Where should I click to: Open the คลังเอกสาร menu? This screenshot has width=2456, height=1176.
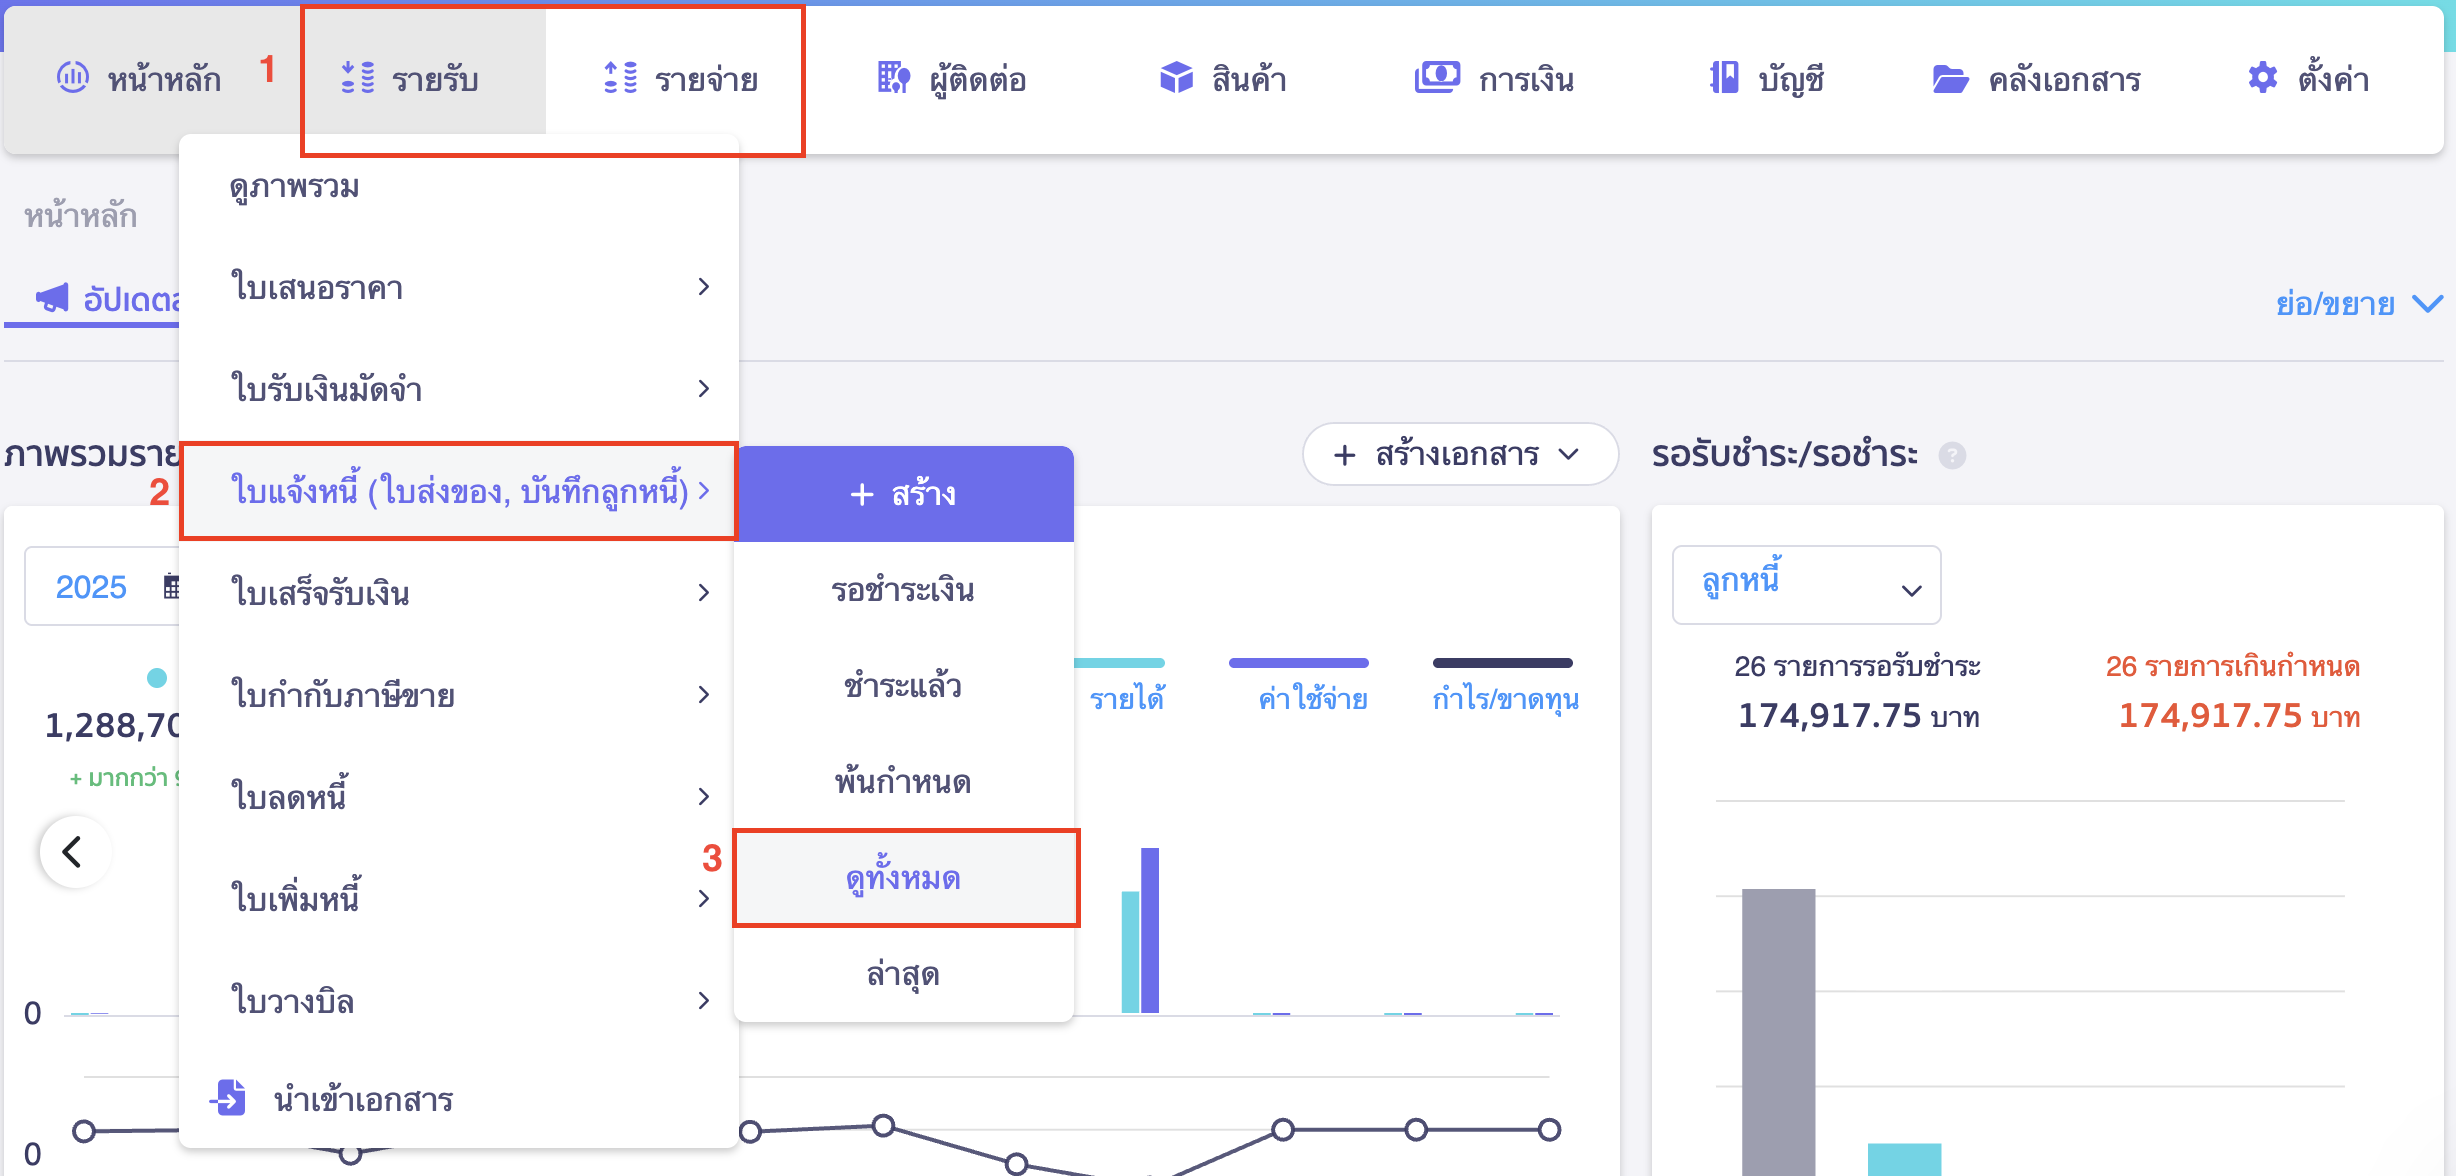[2036, 78]
